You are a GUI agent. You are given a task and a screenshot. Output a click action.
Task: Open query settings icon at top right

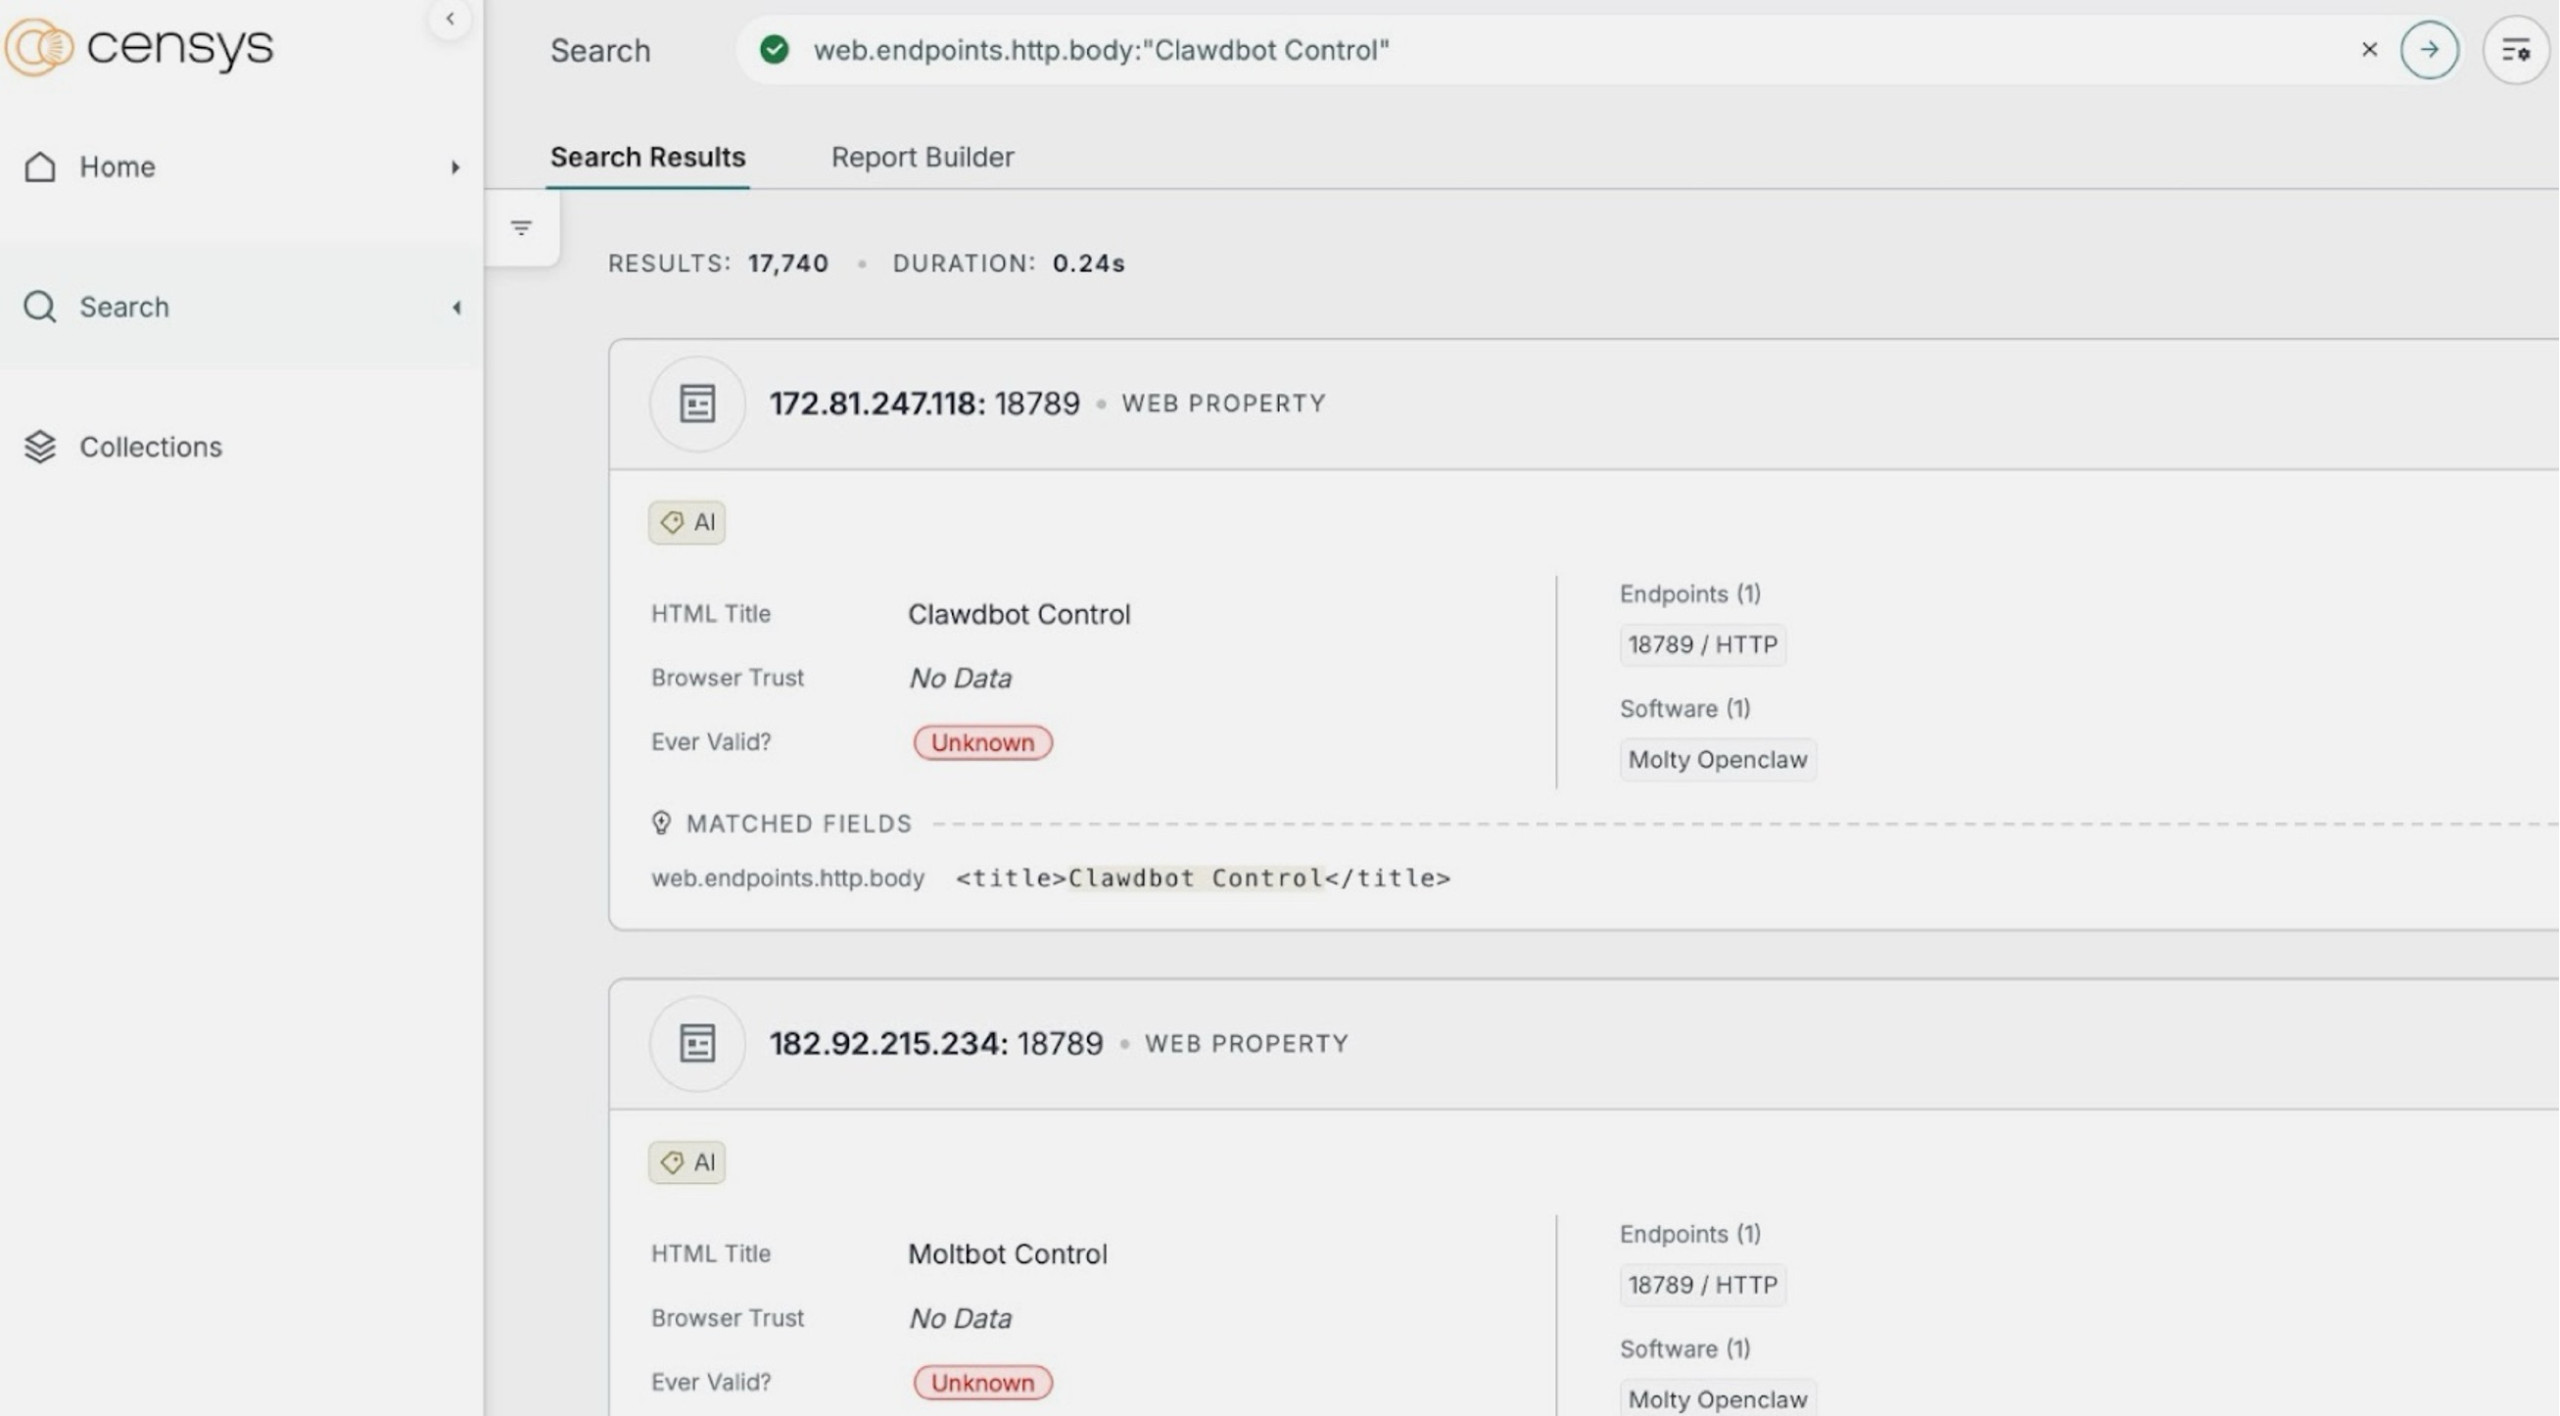click(x=2515, y=50)
